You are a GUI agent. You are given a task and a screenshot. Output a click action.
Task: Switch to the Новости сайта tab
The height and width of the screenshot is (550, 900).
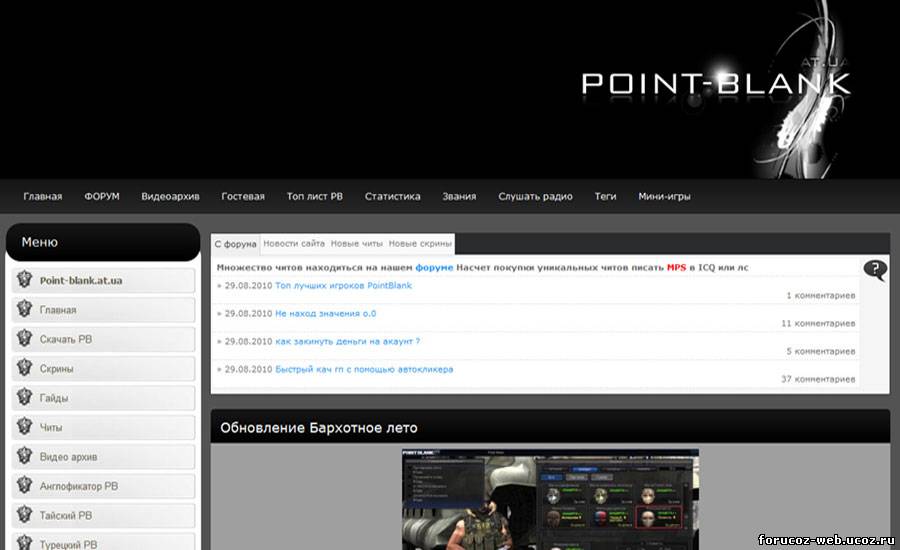[294, 244]
